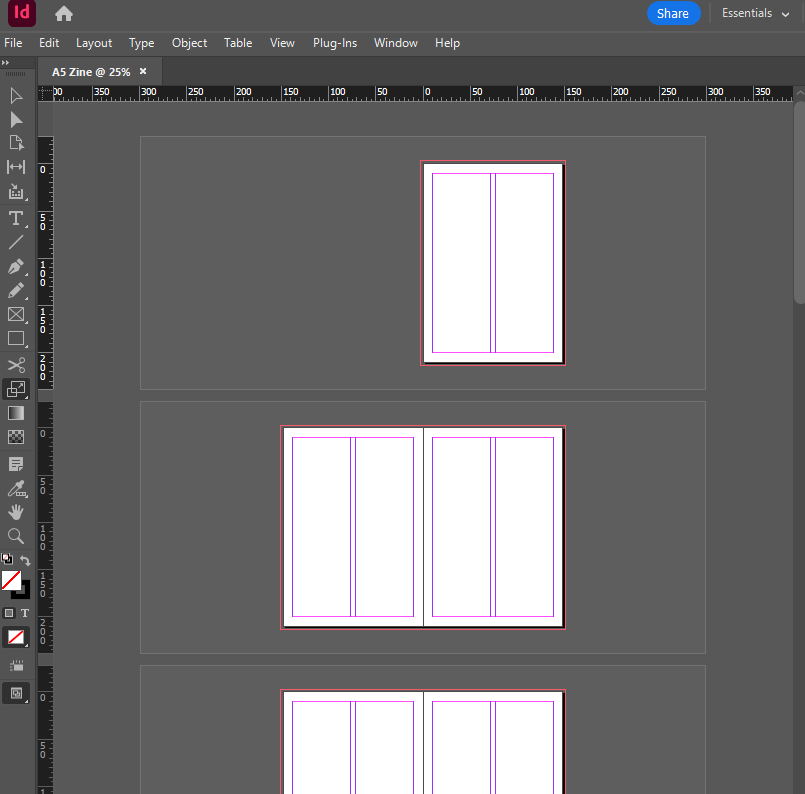Screen dimensions: 805x794
Task: Choose the Page tool
Action: point(16,143)
